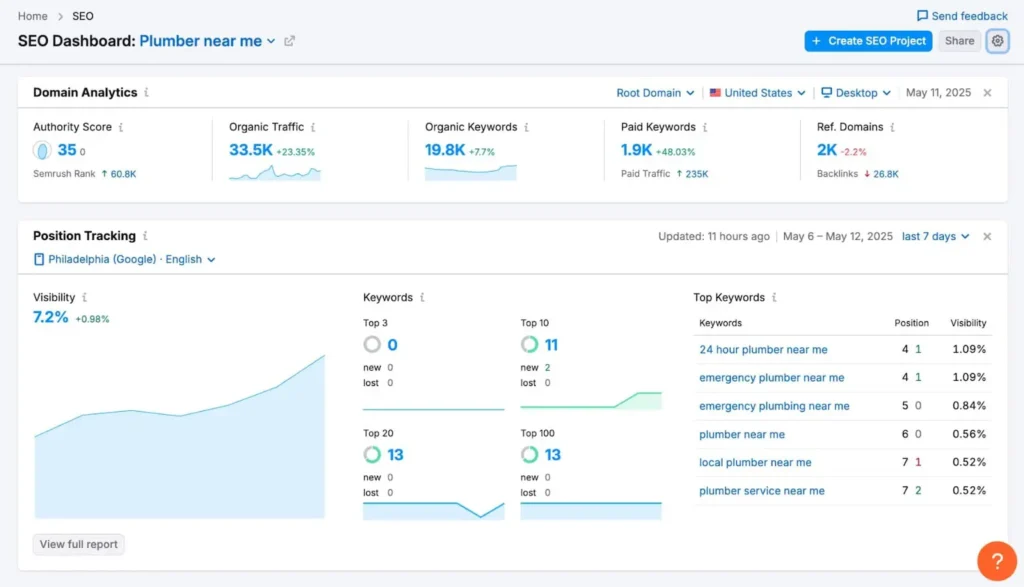Expand the Root Domain dropdown
Image resolution: width=1024 pixels, height=587 pixels.
point(655,93)
